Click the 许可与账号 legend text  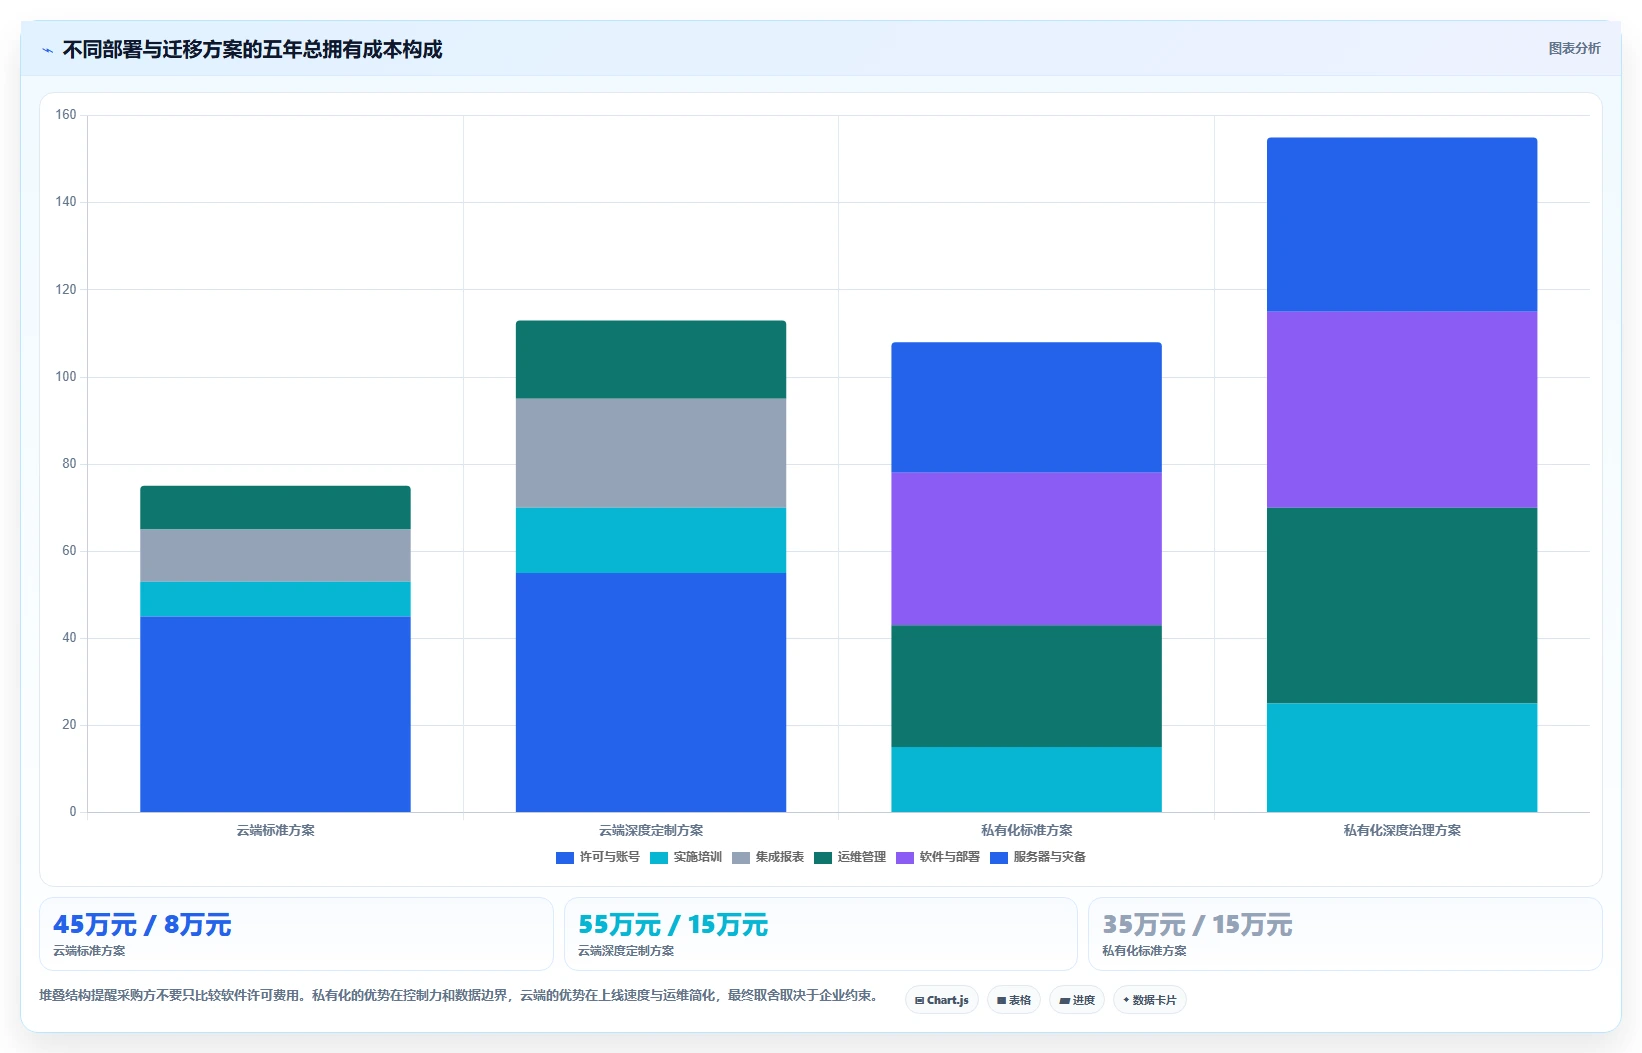pyautogui.click(x=610, y=857)
